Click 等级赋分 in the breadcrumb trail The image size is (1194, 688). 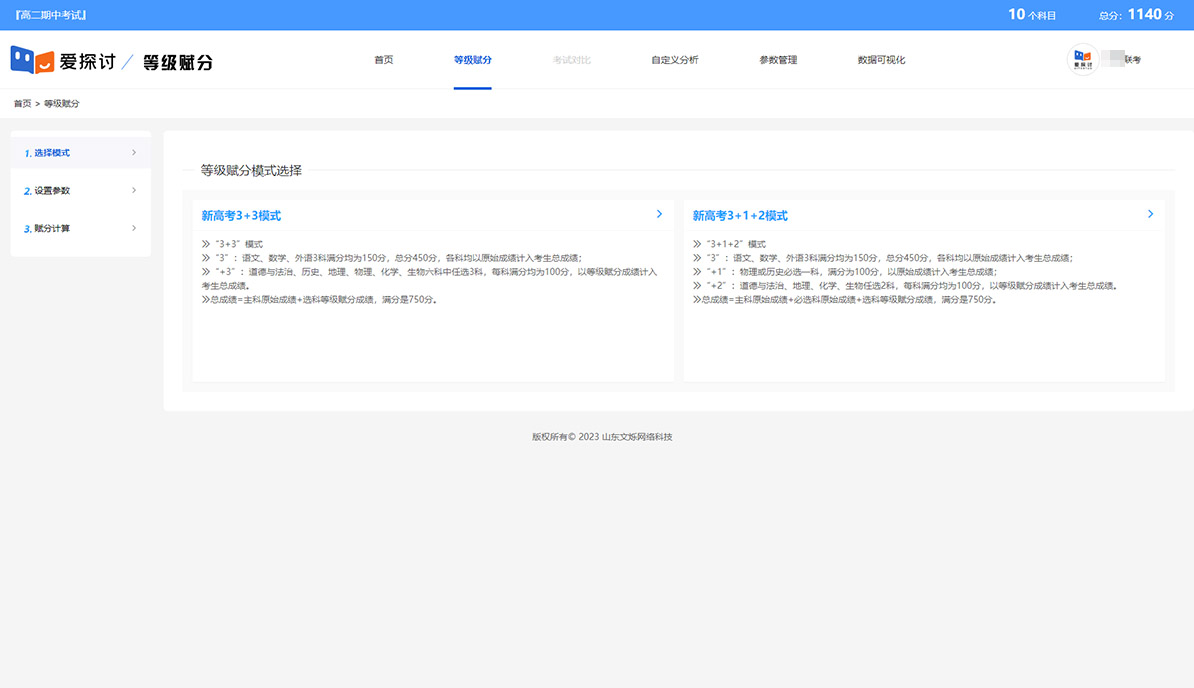click(62, 104)
